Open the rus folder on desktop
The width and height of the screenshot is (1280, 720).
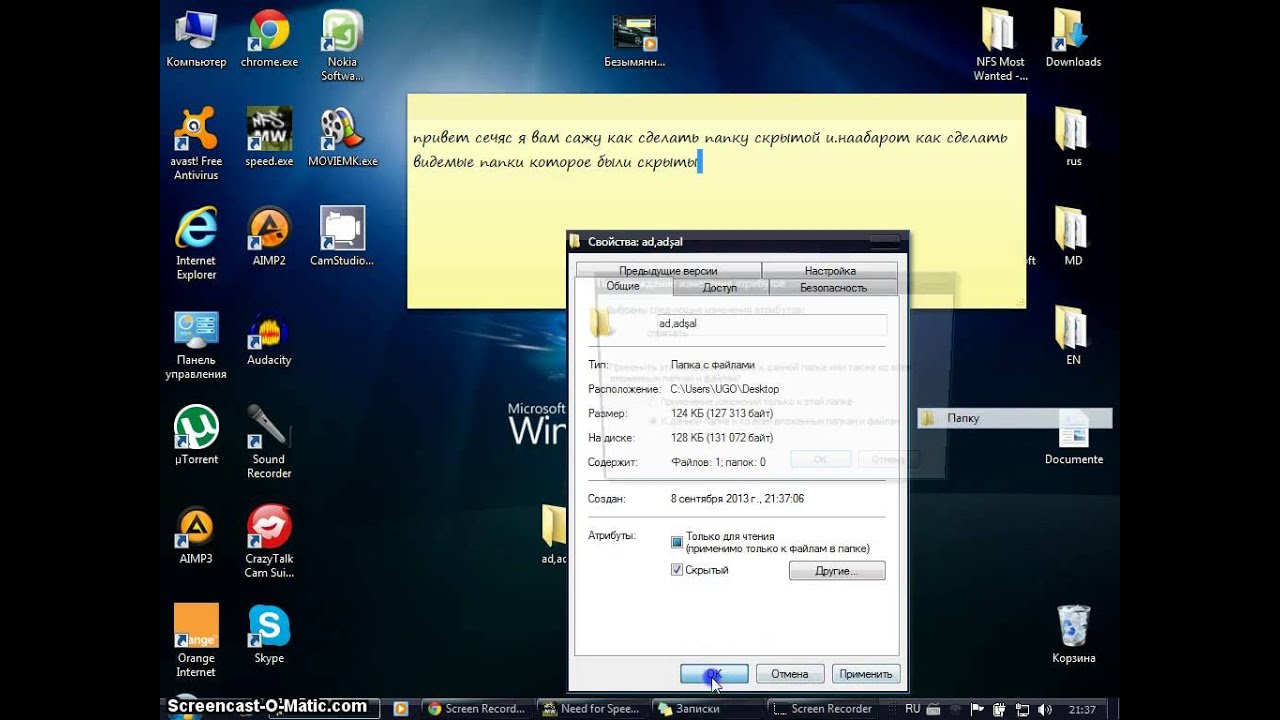[x=1073, y=138]
